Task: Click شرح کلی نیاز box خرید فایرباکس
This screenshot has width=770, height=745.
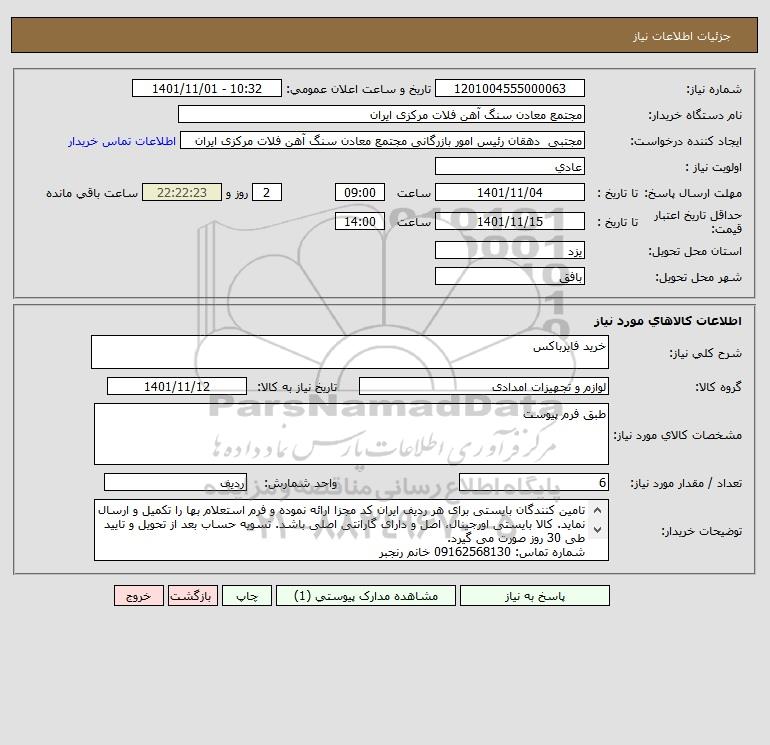Action: pyautogui.click(x=350, y=352)
